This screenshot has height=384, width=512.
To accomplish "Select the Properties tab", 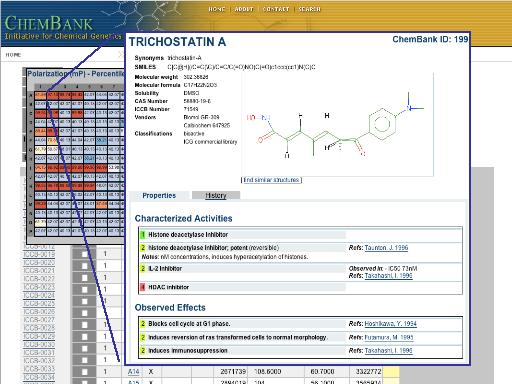I will pos(159,195).
